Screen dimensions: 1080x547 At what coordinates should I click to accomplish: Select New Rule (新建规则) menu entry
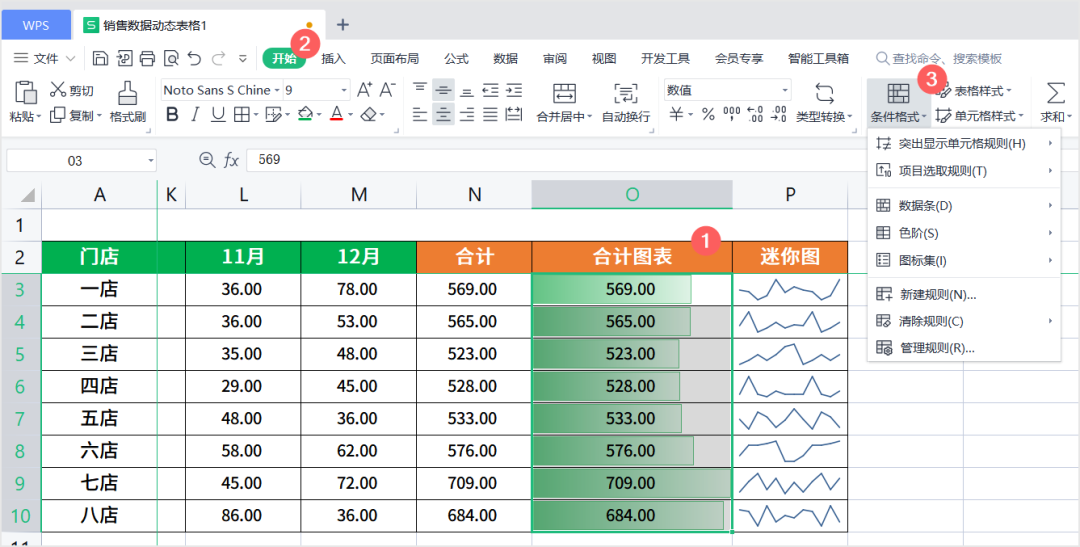tap(937, 294)
